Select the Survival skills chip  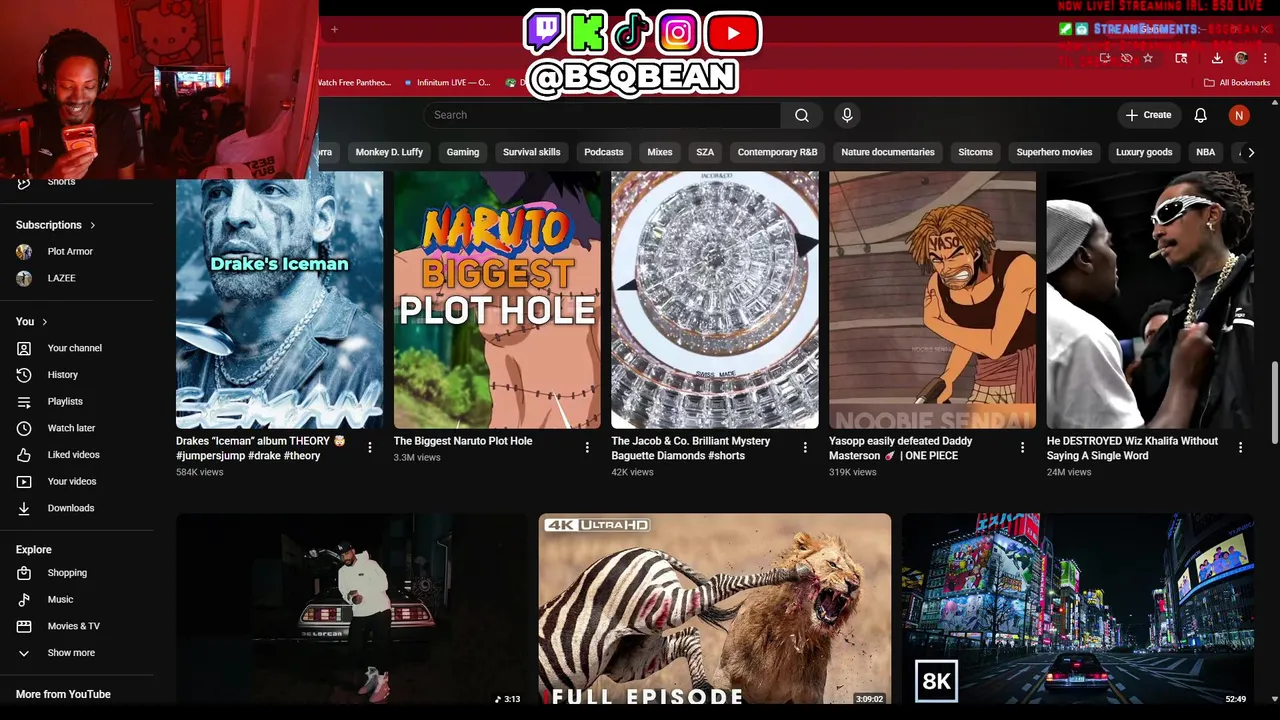[x=531, y=152]
